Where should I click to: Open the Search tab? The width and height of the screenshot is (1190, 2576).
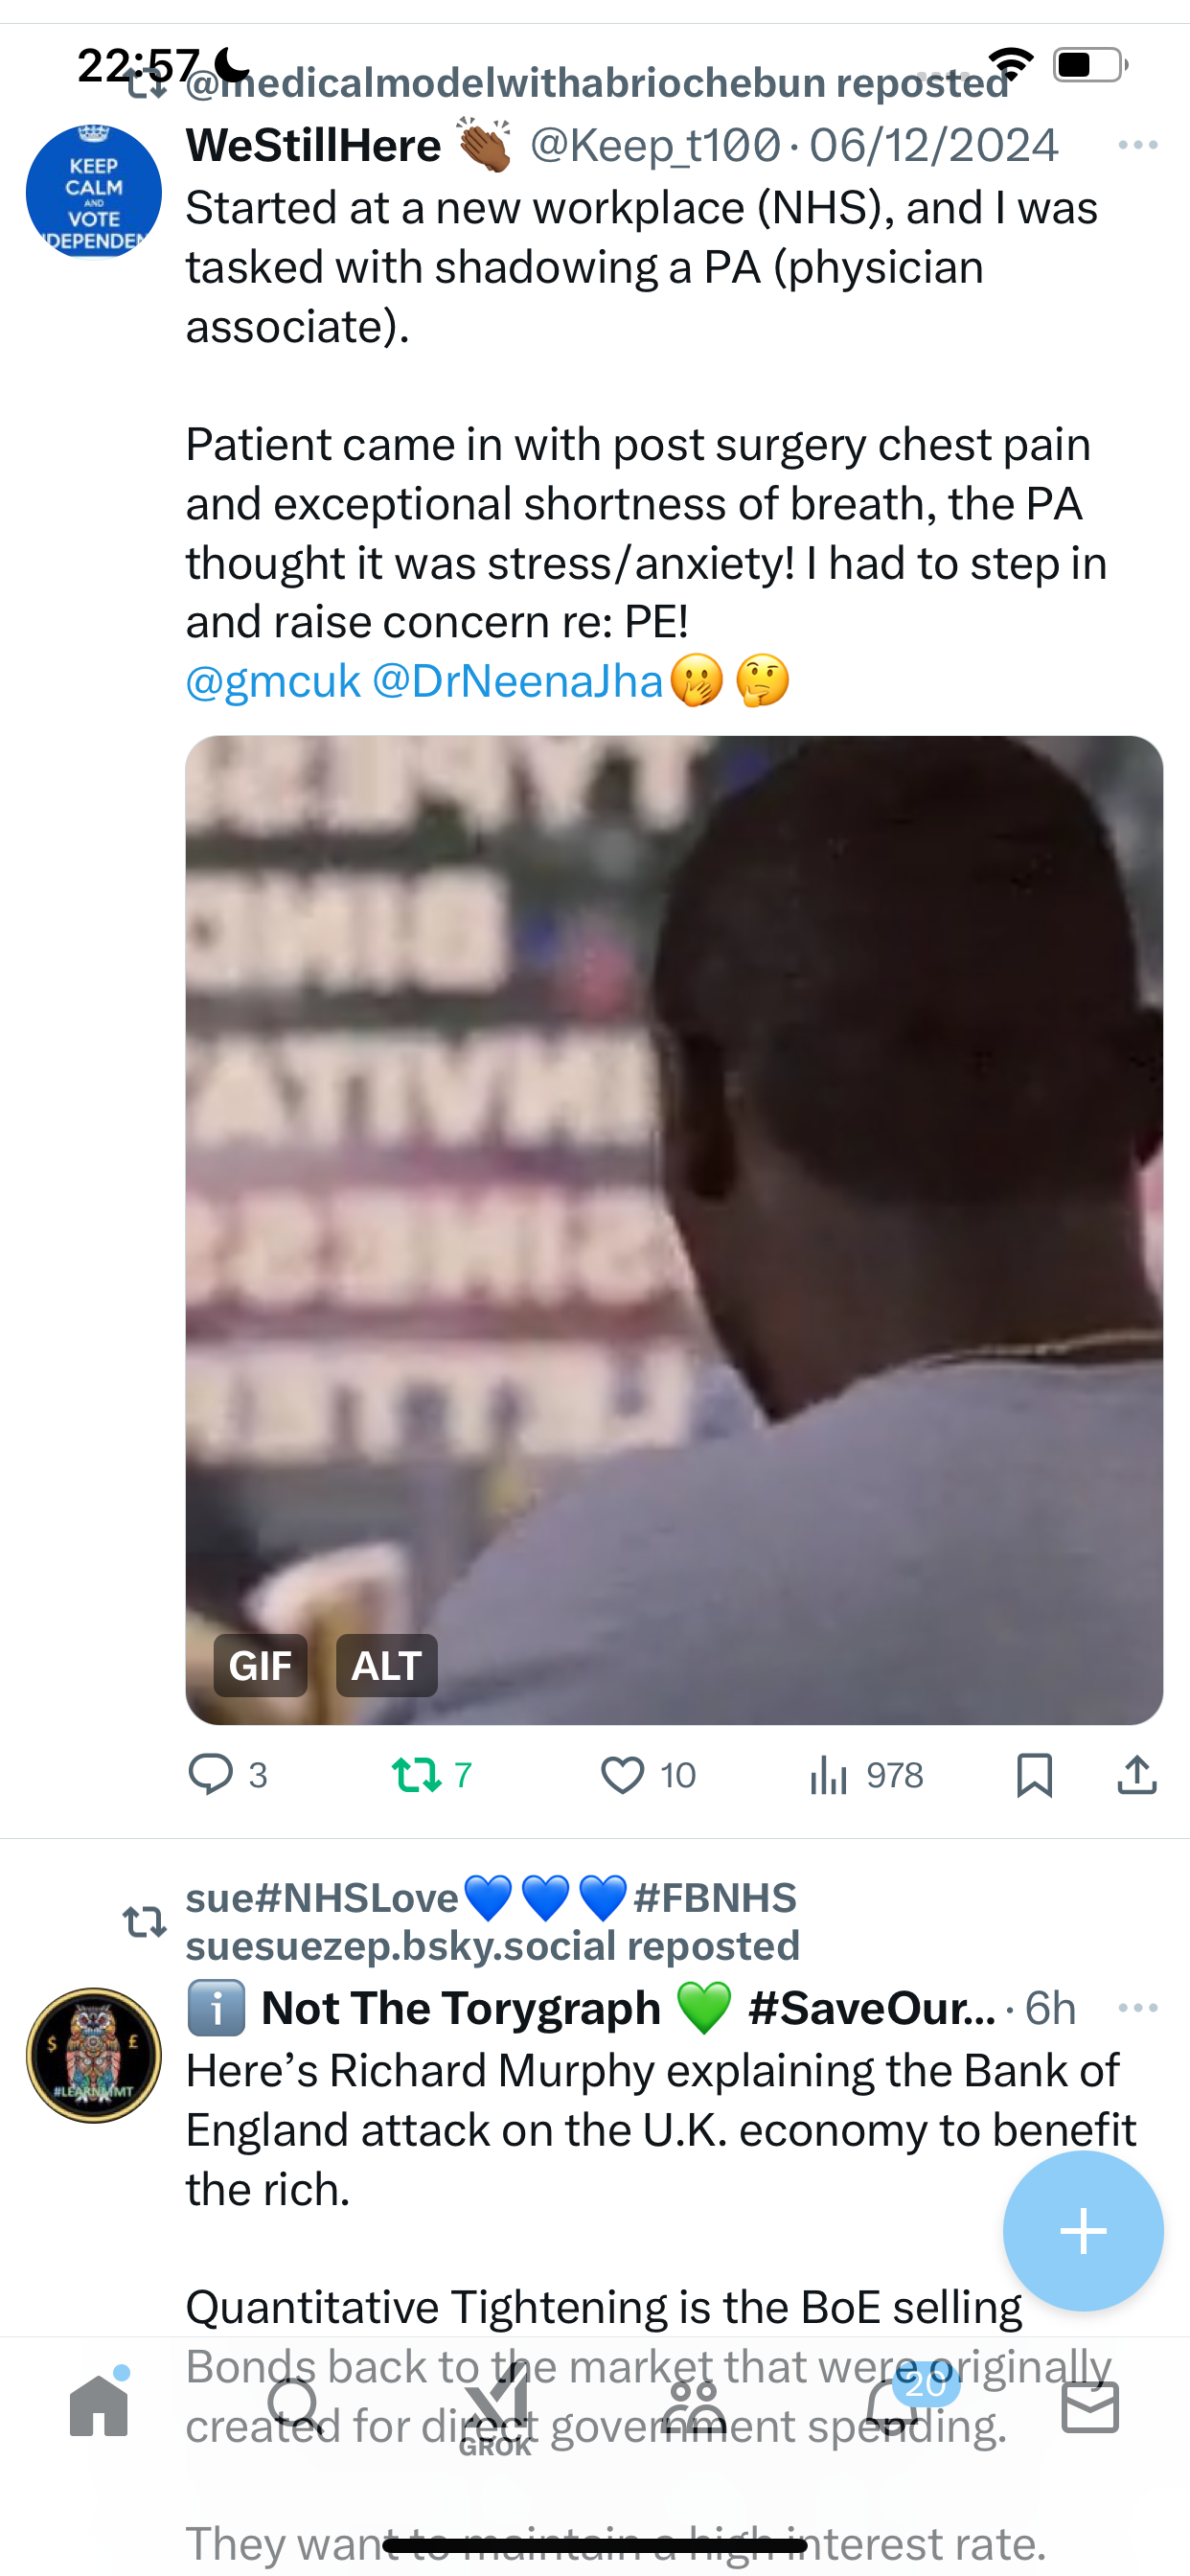[x=296, y=2406]
